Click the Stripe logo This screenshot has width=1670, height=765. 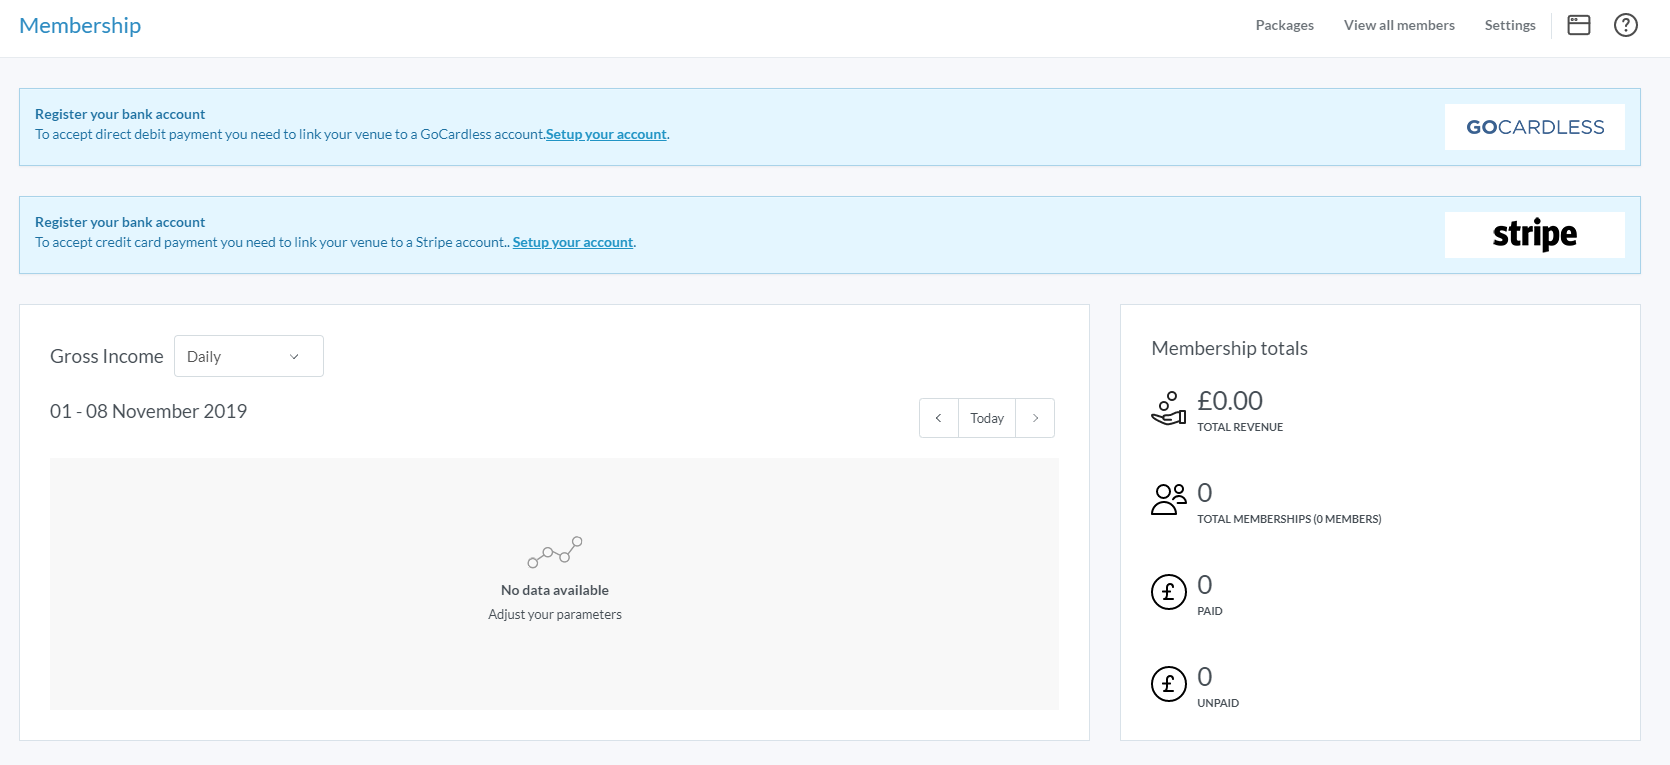pyautogui.click(x=1534, y=235)
